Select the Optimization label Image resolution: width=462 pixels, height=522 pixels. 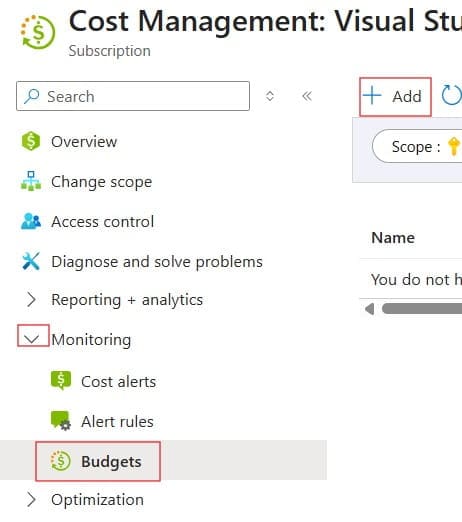click(x=98, y=500)
